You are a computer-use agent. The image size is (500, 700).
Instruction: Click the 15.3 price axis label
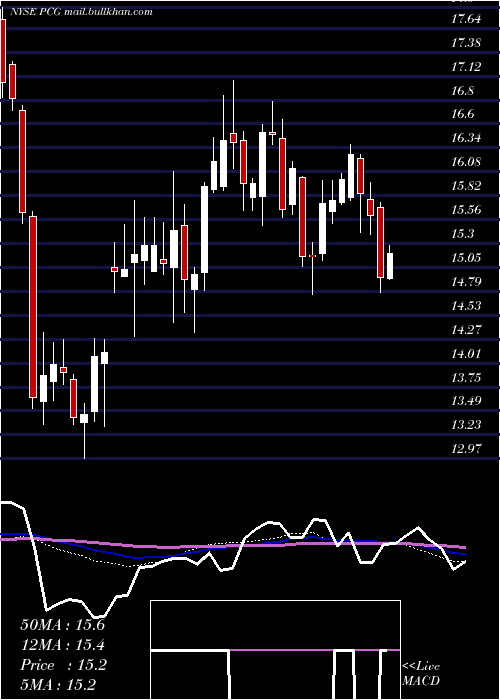[x=462, y=234]
